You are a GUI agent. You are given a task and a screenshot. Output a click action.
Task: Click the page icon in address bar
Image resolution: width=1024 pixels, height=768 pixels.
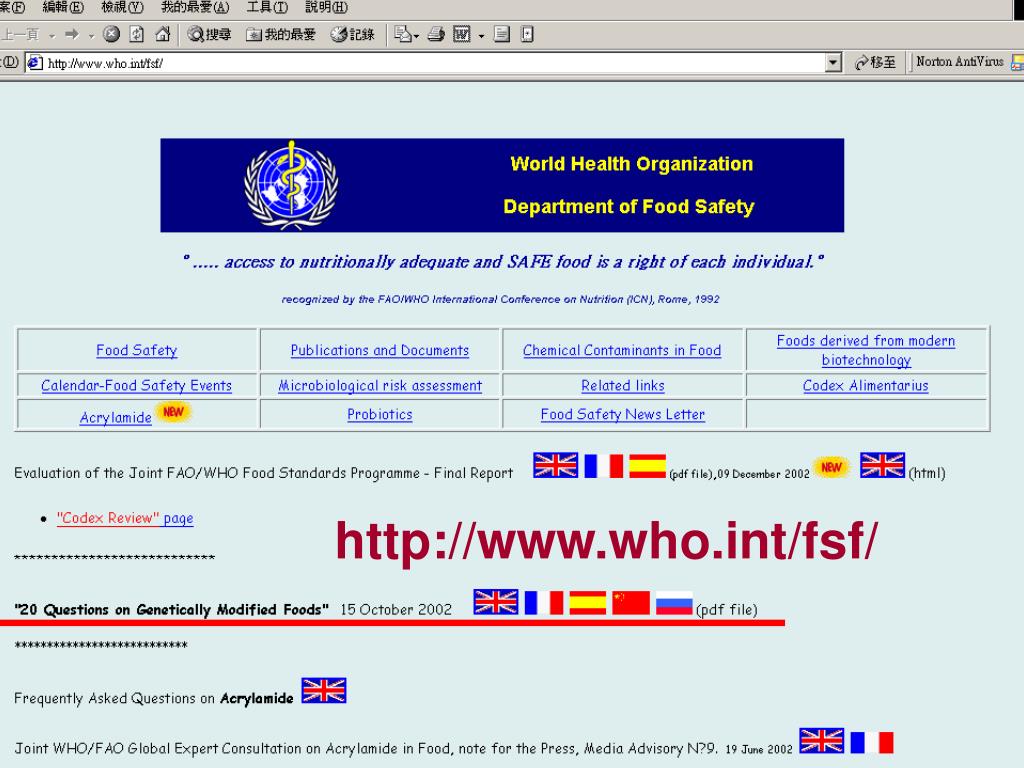click(35, 63)
